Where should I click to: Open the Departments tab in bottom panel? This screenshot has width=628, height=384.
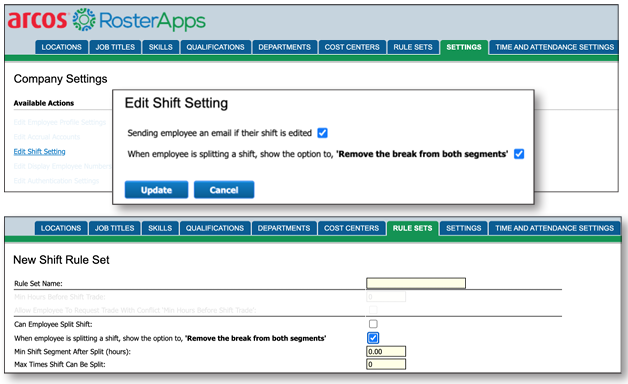click(x=284, y=228)
